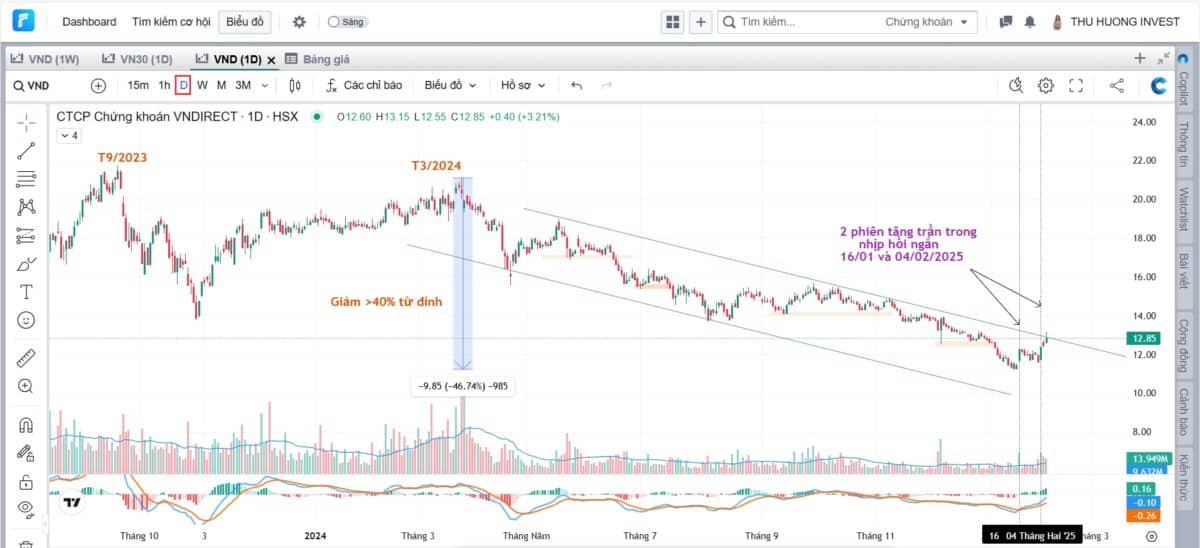Screen dimensions: 1200x548
Task: Click the trash remove-drawings icon
Action: (26, 543)
